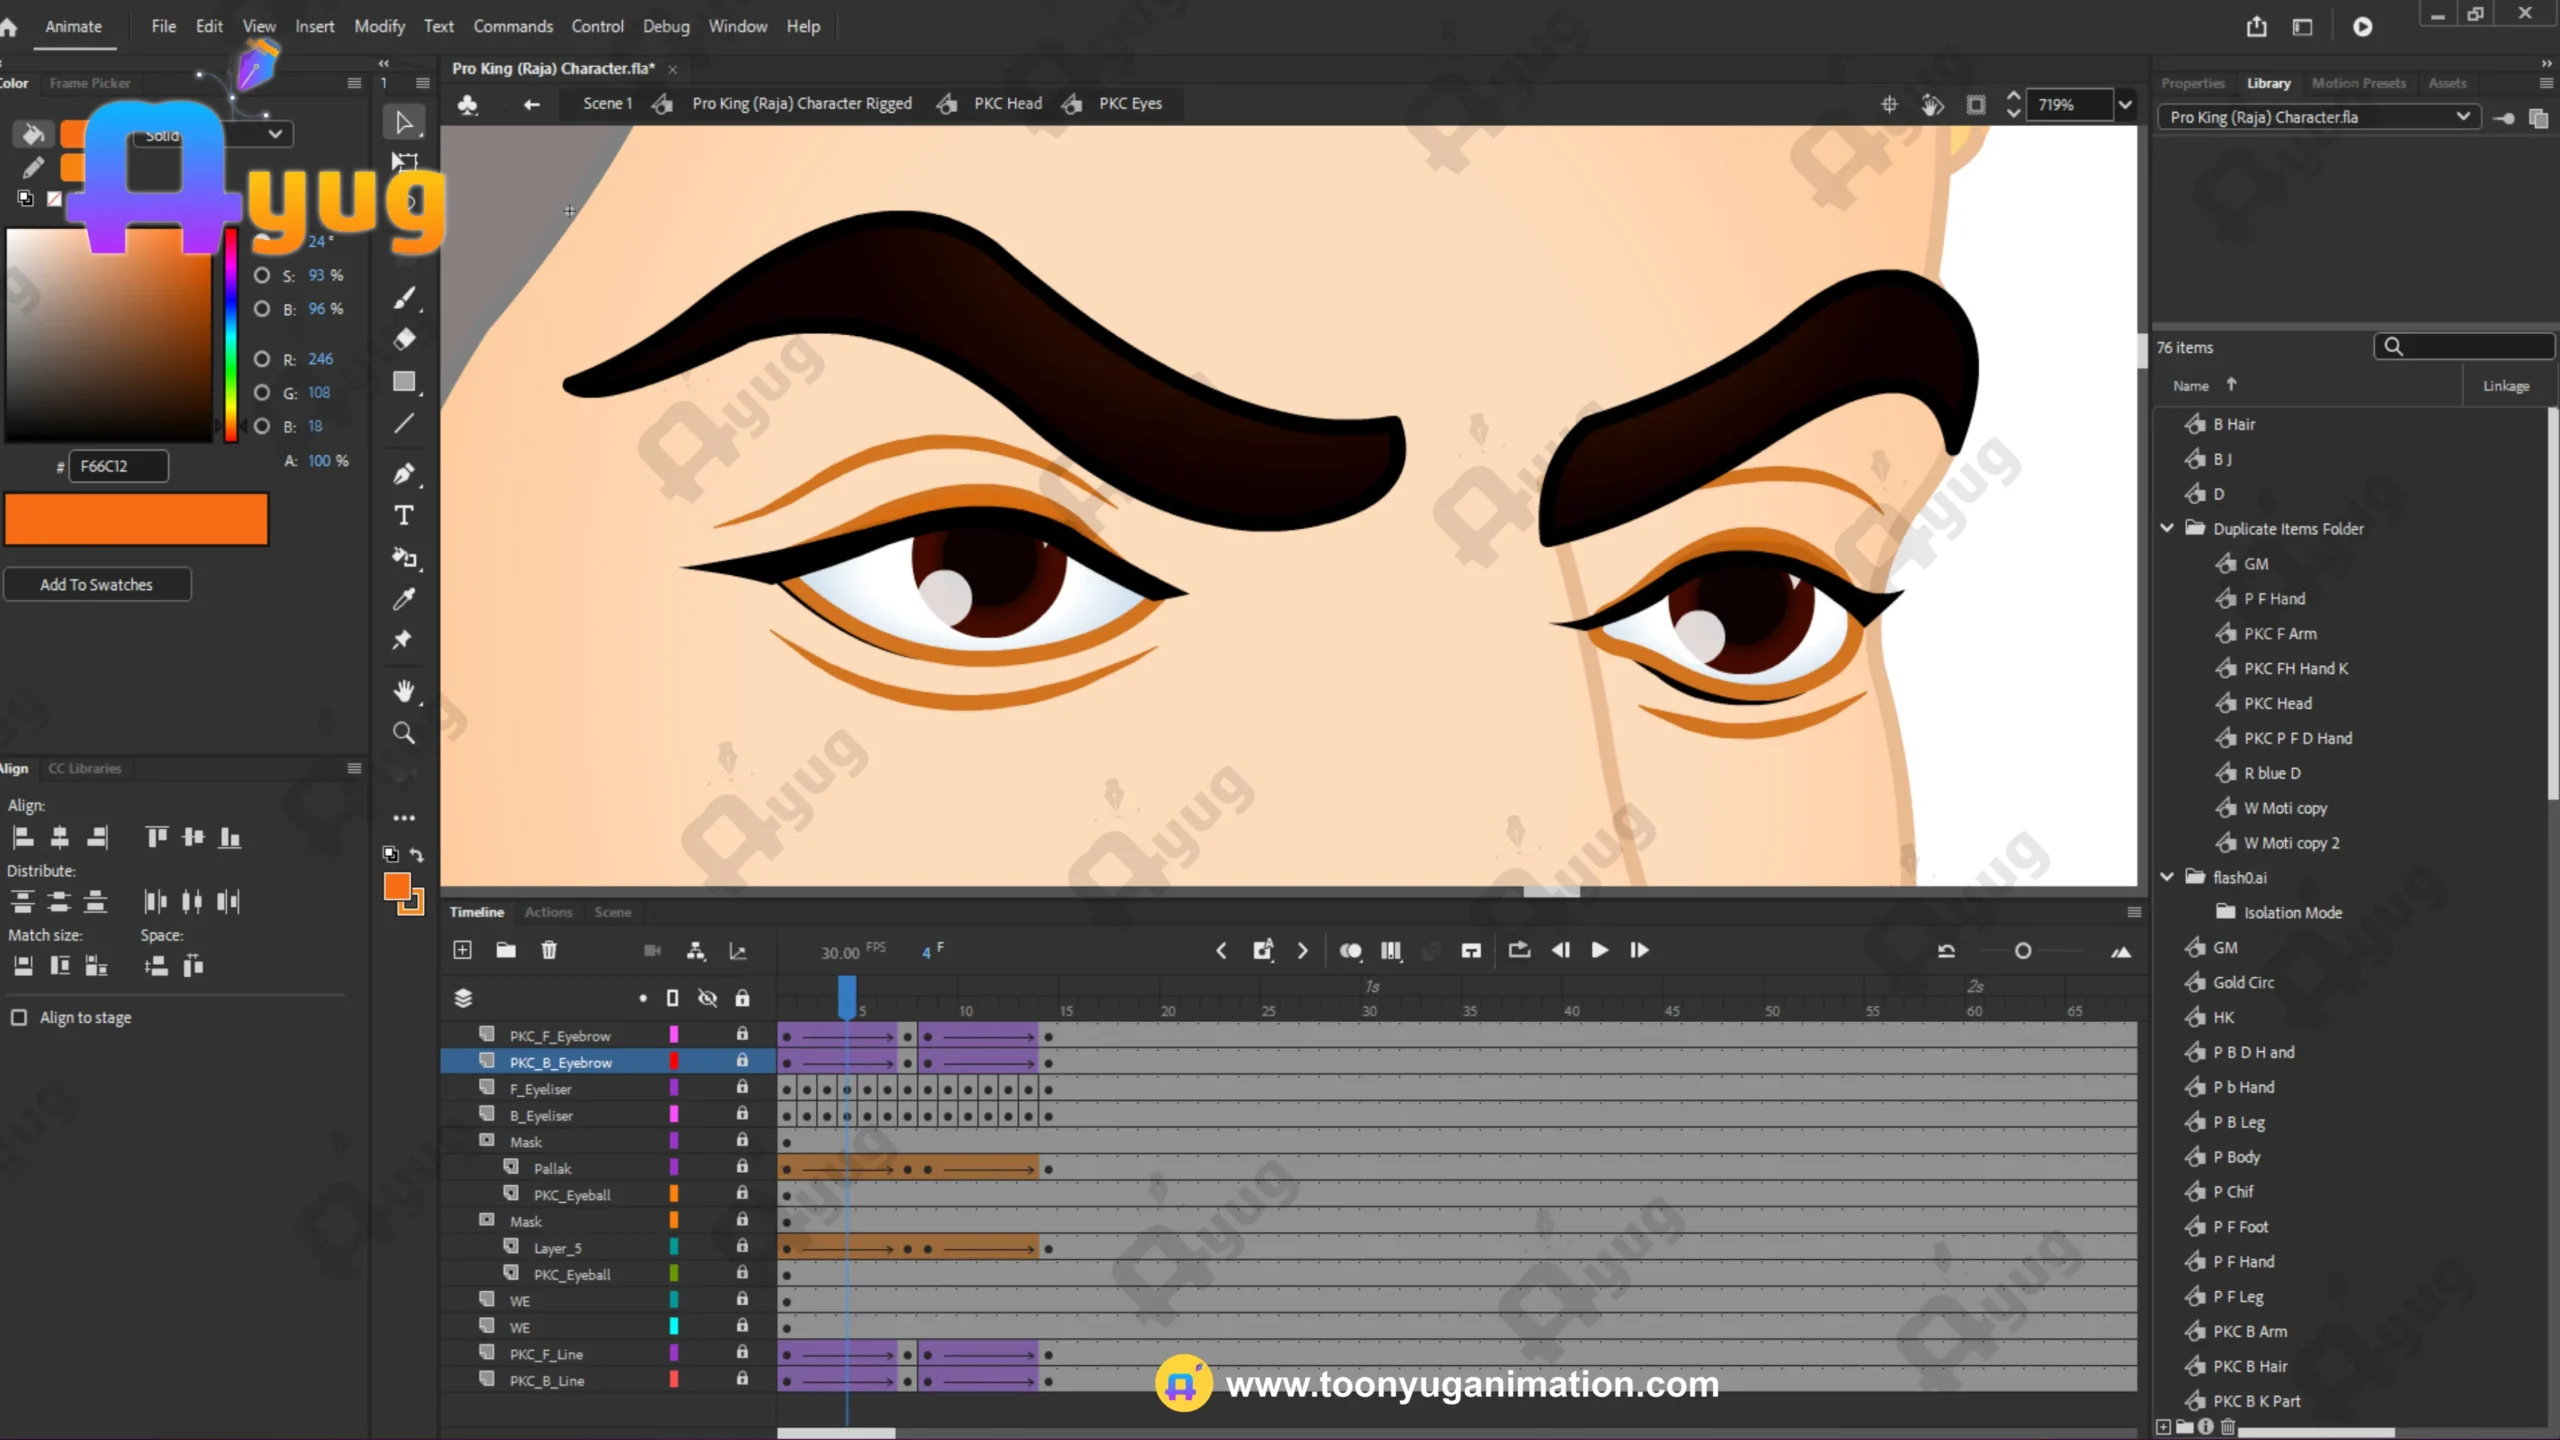Select the Hand tool
Screen dimensions: 2560x1440
click(x=404, y=691)
